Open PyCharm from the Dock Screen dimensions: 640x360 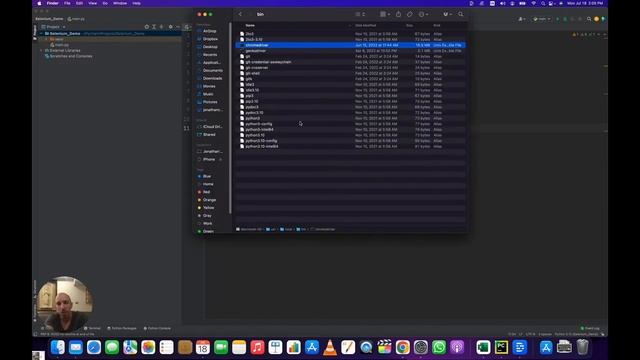(501, 347)
